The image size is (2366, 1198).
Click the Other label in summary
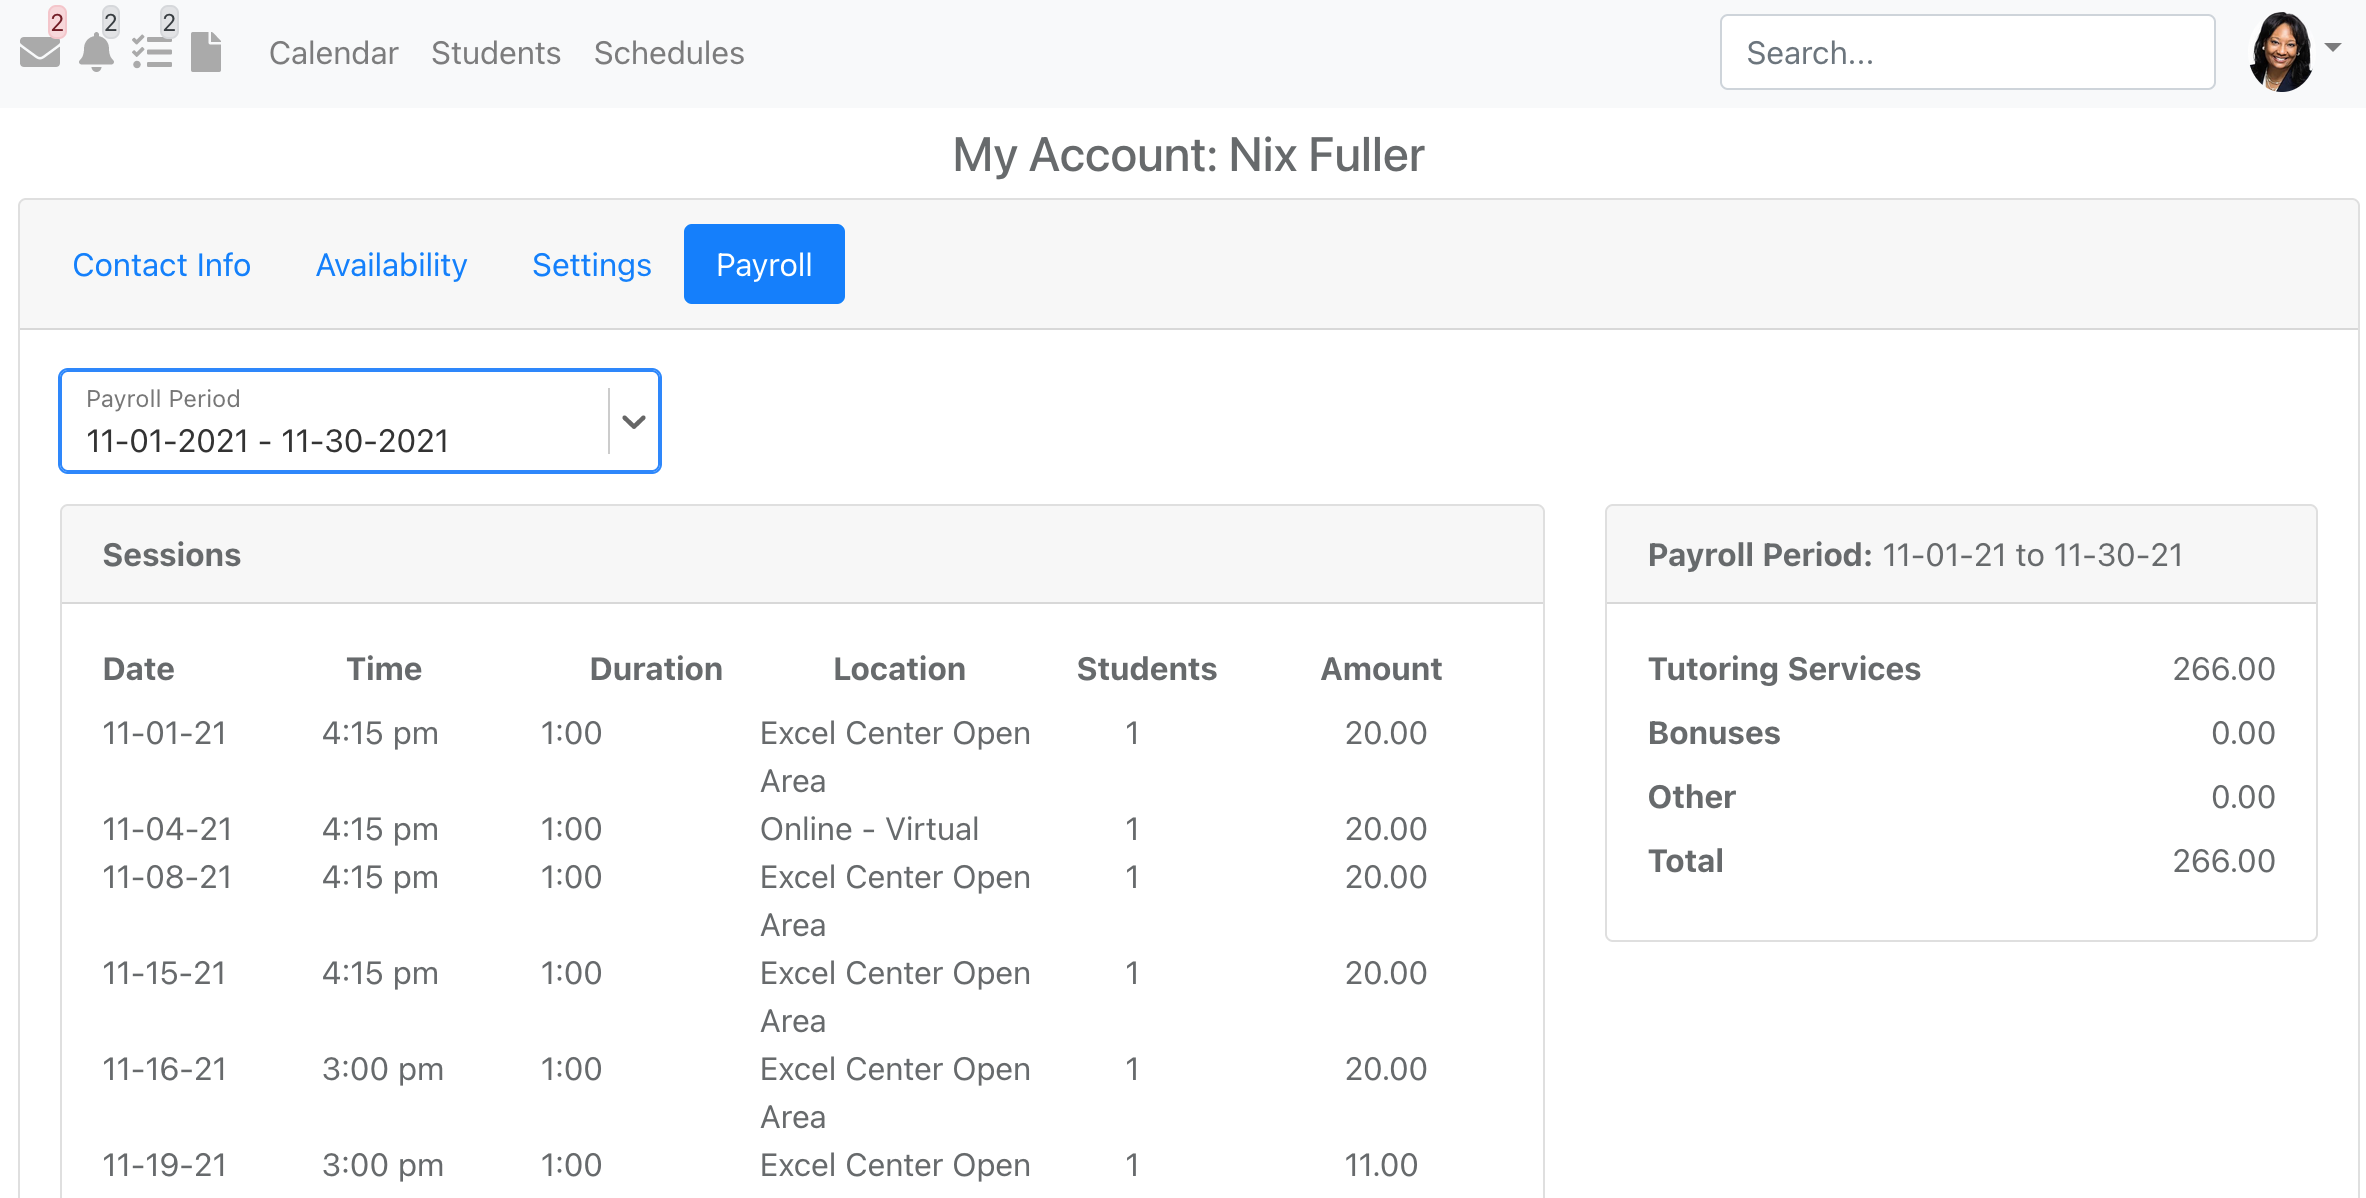[x=1691, y=797]
